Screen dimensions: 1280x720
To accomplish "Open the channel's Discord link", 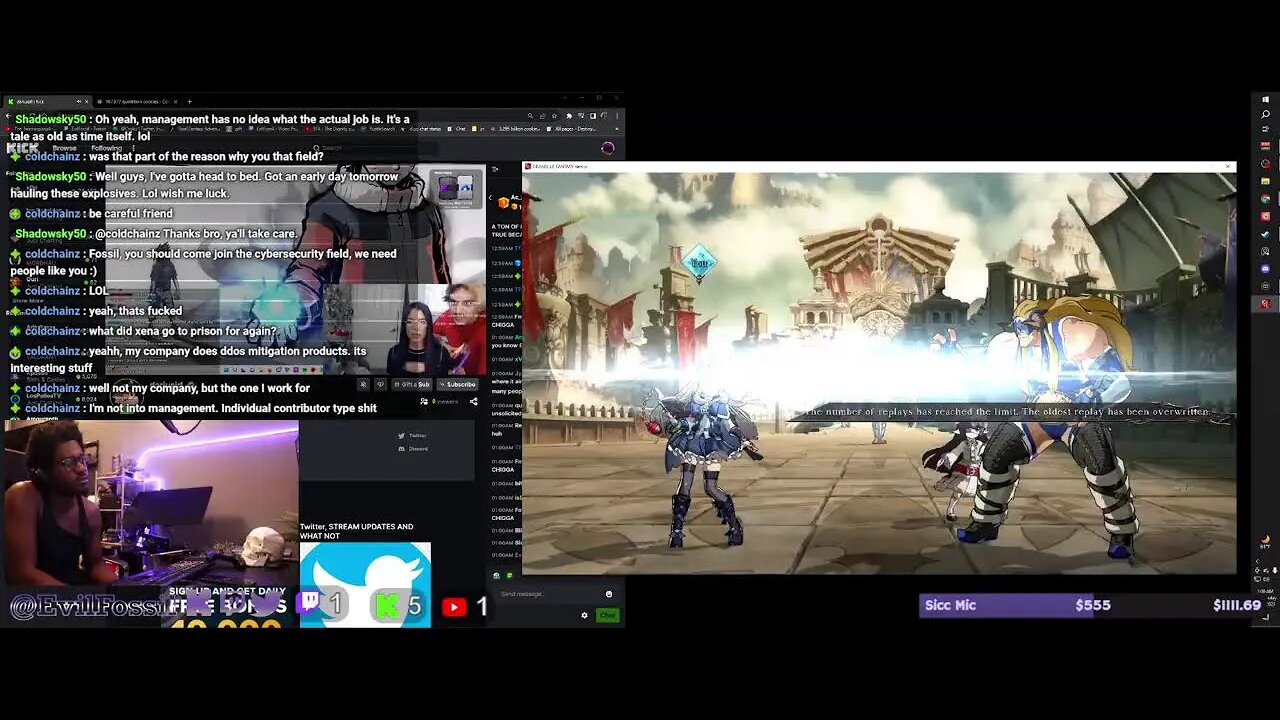I will pyautogui.click(x=412, y=448).
